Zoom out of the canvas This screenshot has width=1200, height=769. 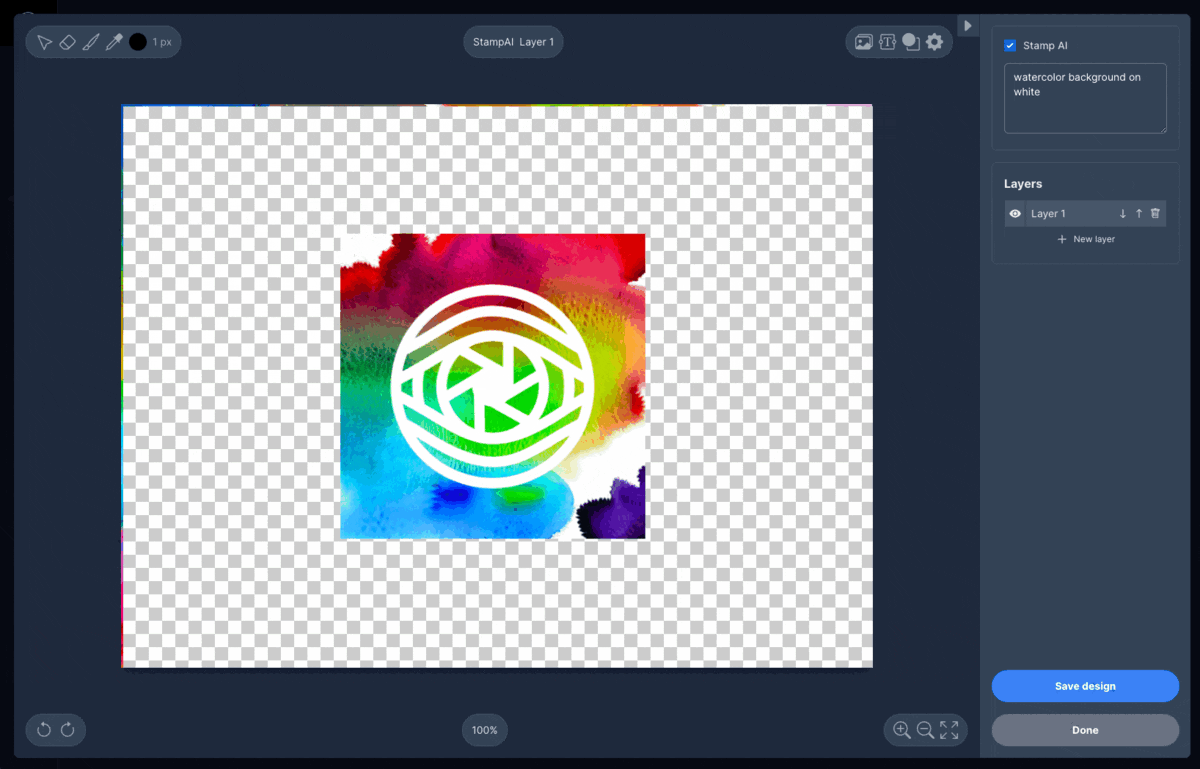(x=925, y=730)
